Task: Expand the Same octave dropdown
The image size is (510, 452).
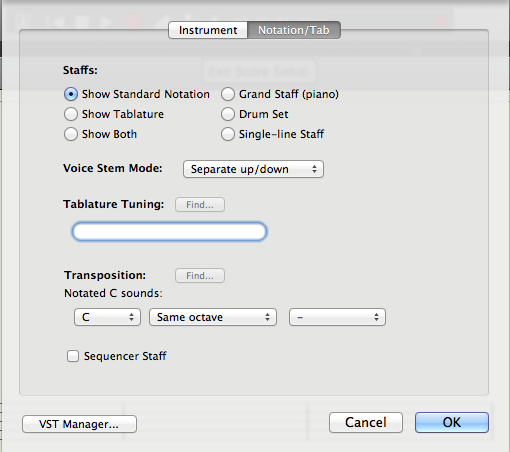Action: coord(213,317)
